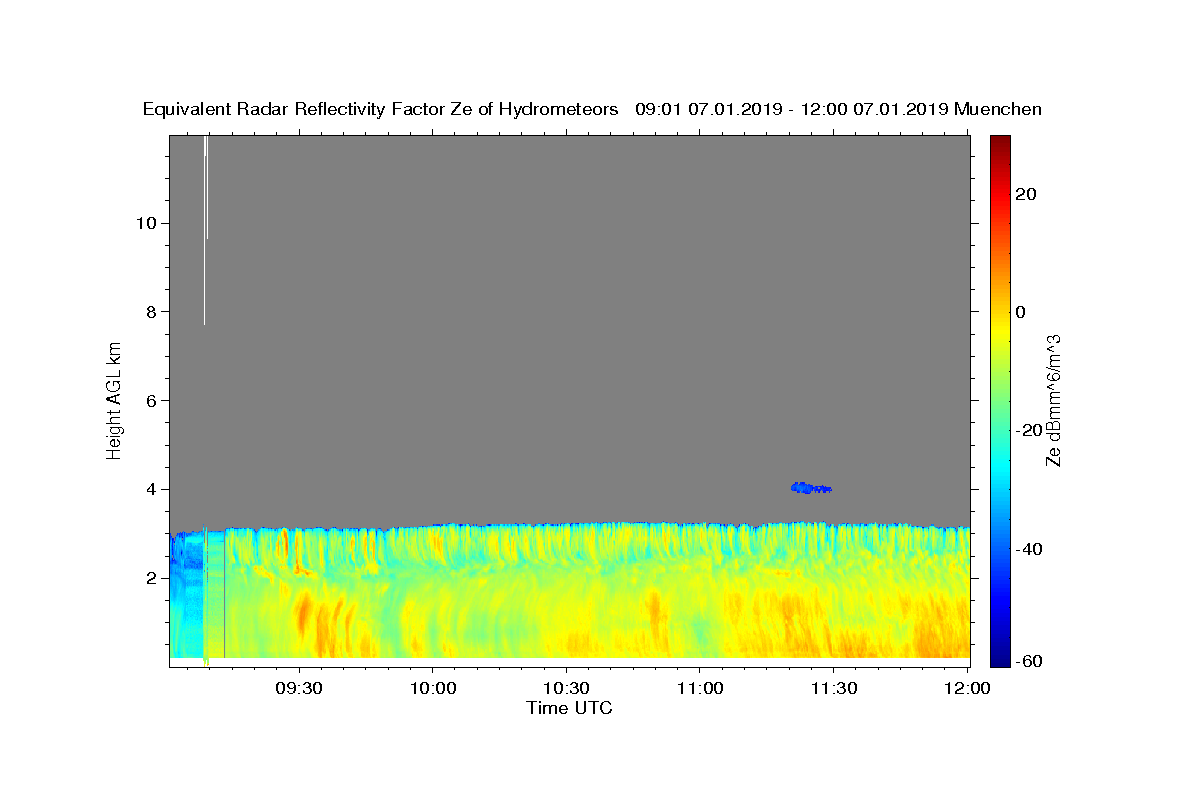
Task: Click the height tick label 2
Action: 151,578
